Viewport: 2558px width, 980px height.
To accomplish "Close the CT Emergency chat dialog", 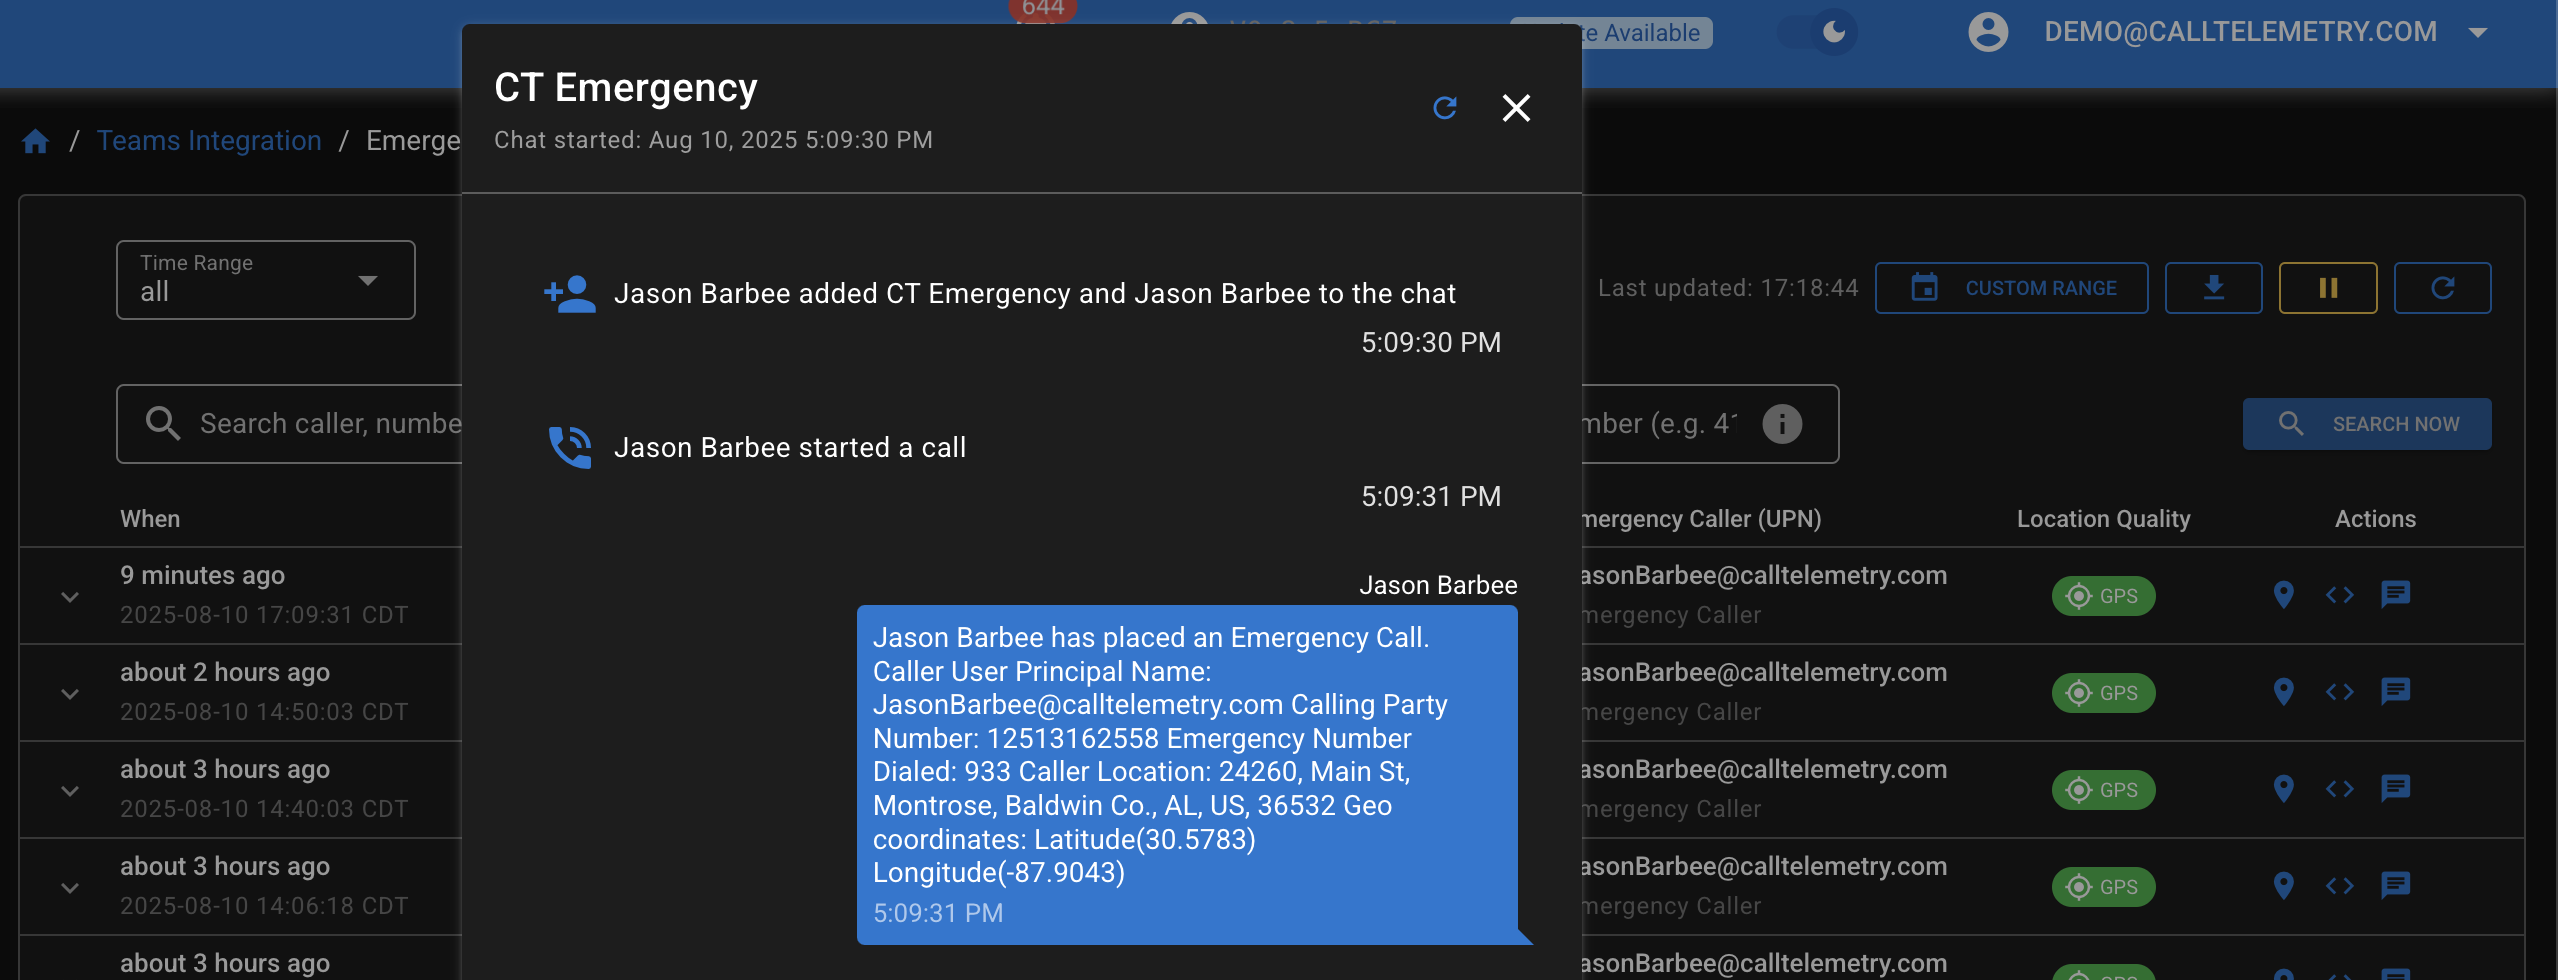I will [1516, 108].
